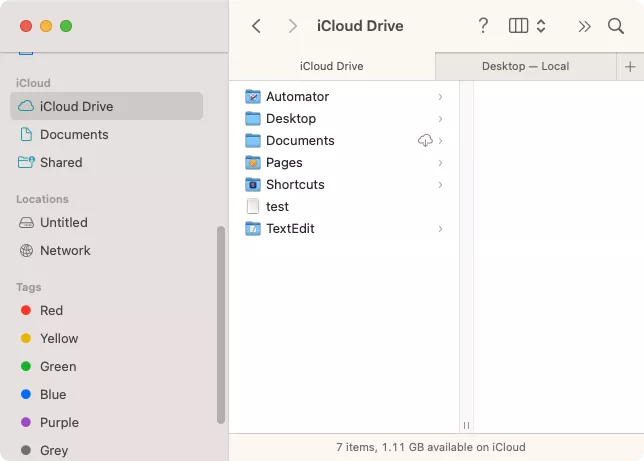Select the Red tag

click(51, 310)
